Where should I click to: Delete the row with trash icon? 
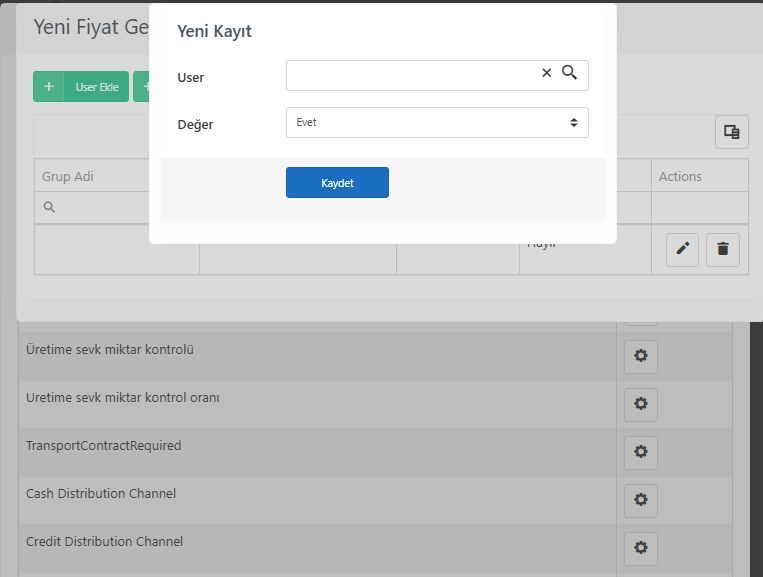coord(723,250)
